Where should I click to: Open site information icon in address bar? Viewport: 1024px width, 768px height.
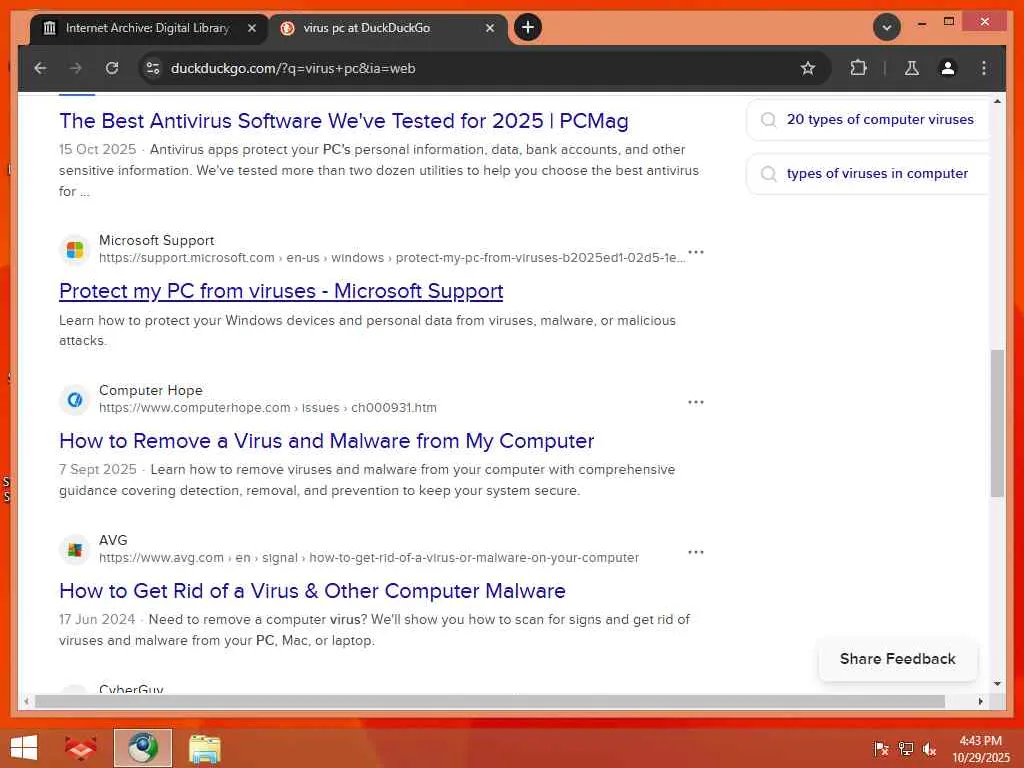tap(153, 68)
